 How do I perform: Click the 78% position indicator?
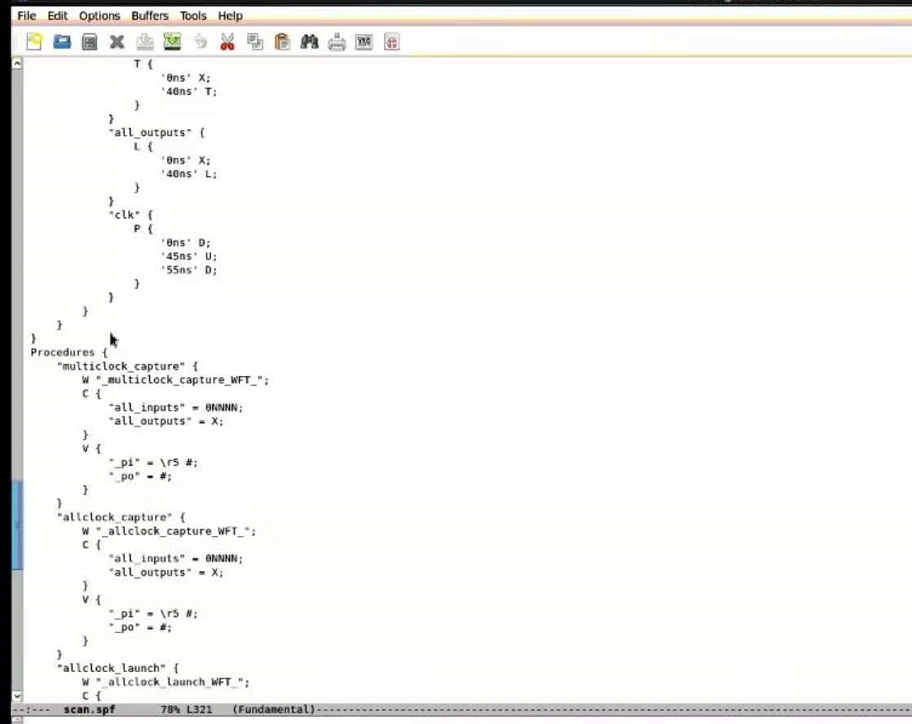click(x=170, y=709)
